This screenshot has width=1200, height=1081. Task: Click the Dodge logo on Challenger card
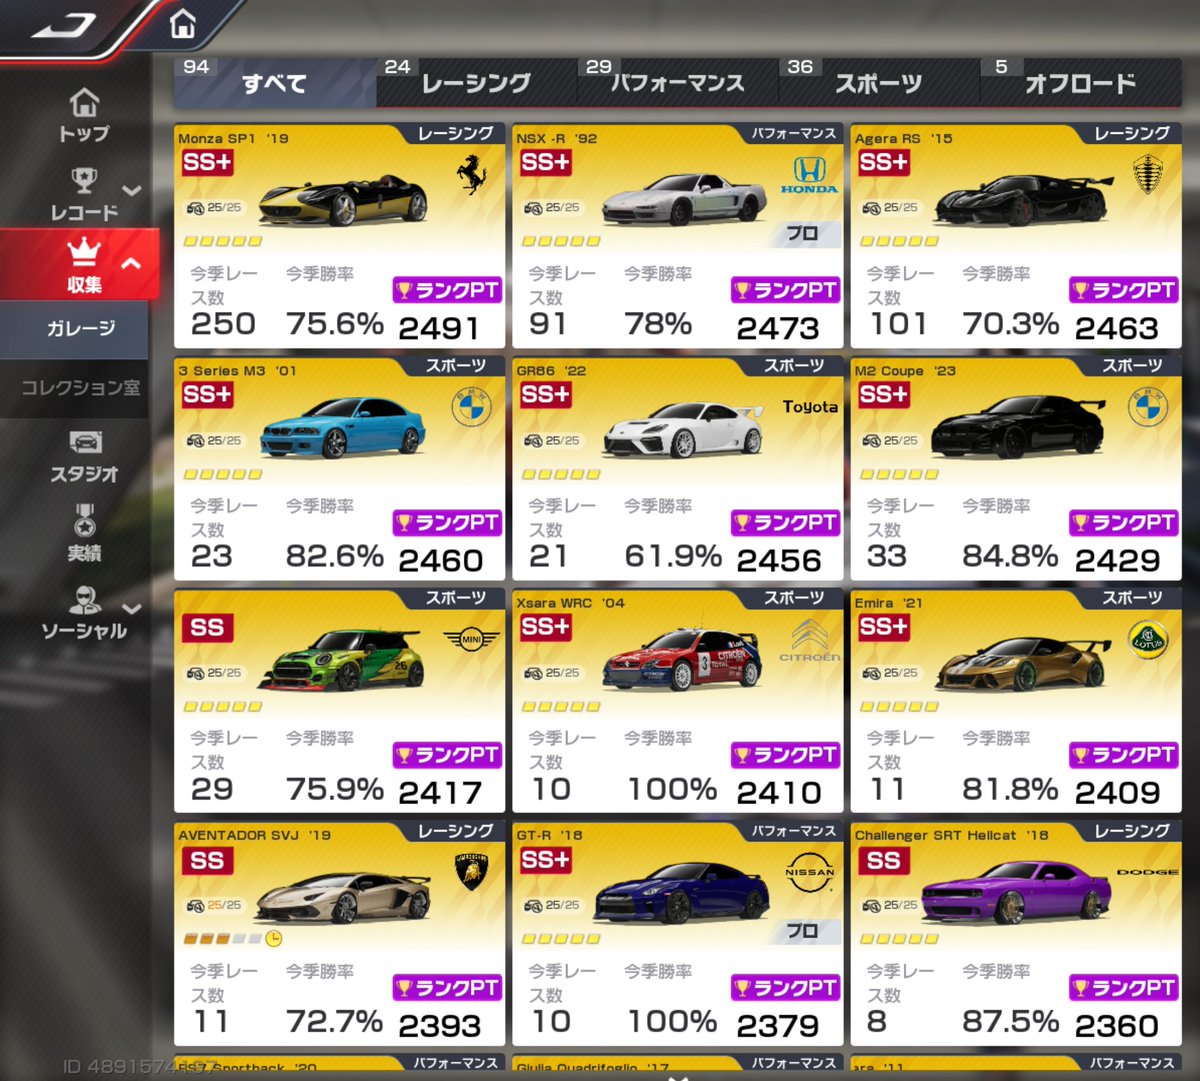(1147, 872)
